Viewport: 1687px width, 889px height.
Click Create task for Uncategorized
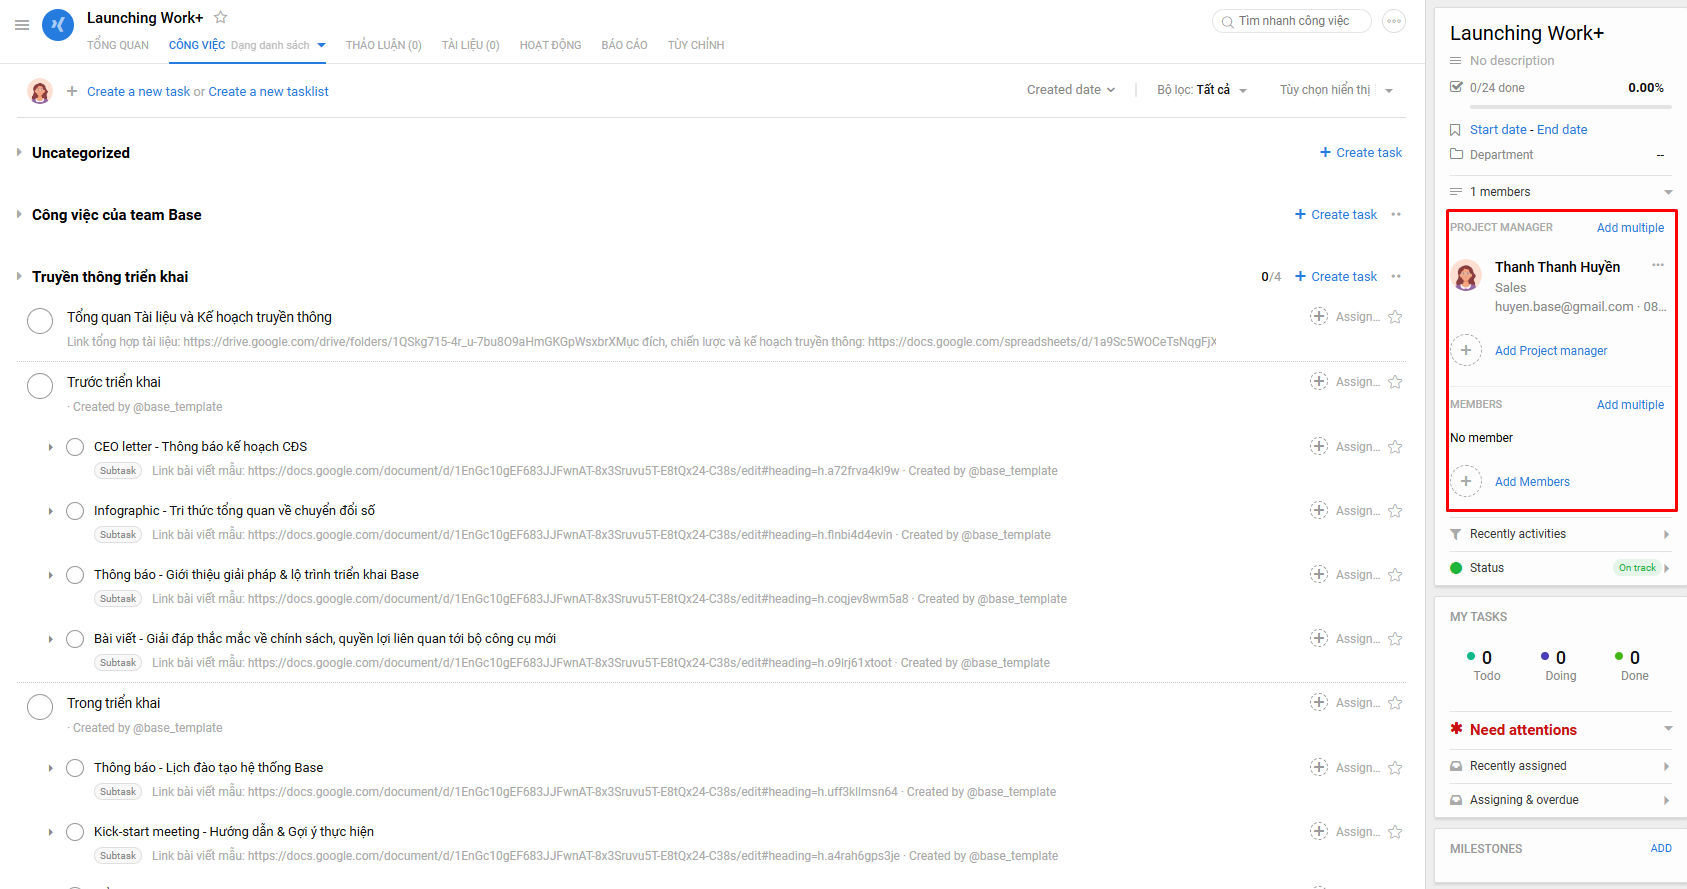[x=1361, y=152]
